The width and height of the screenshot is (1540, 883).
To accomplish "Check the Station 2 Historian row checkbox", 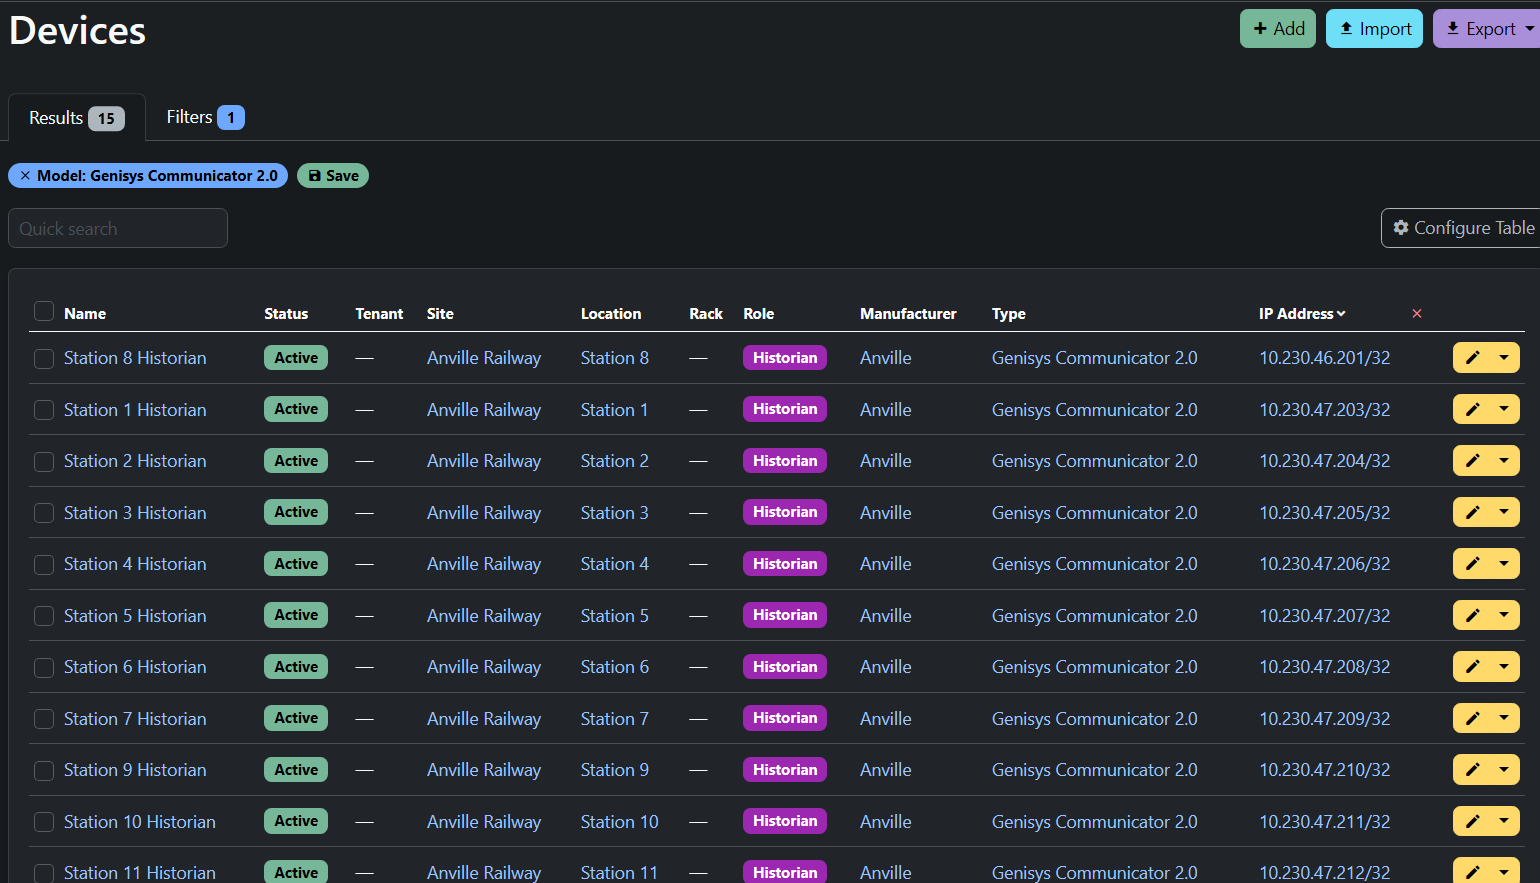I will tap(44, 461).
